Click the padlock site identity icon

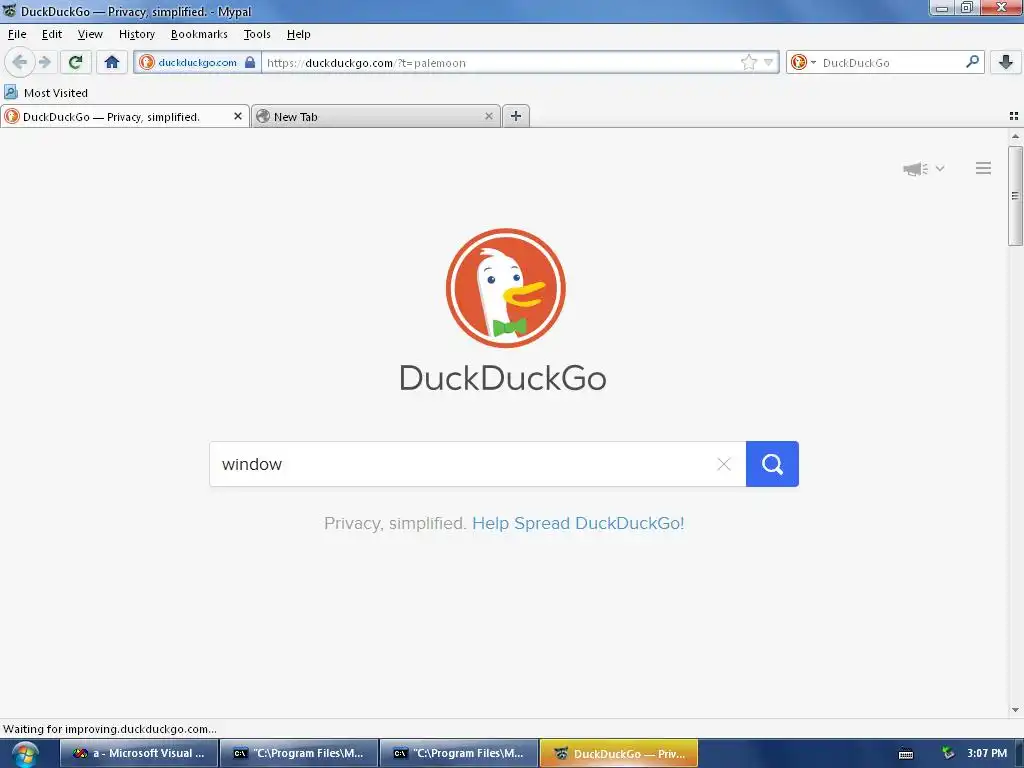point(249,62)
